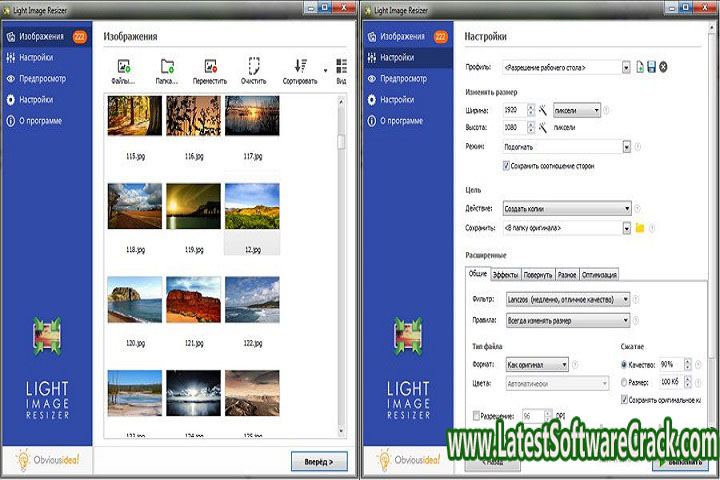The width and height of the screenshot is (720, 480).
Task: Toggle the Сохранить соотношение сторон checkbox
Action: coord(507,166)
